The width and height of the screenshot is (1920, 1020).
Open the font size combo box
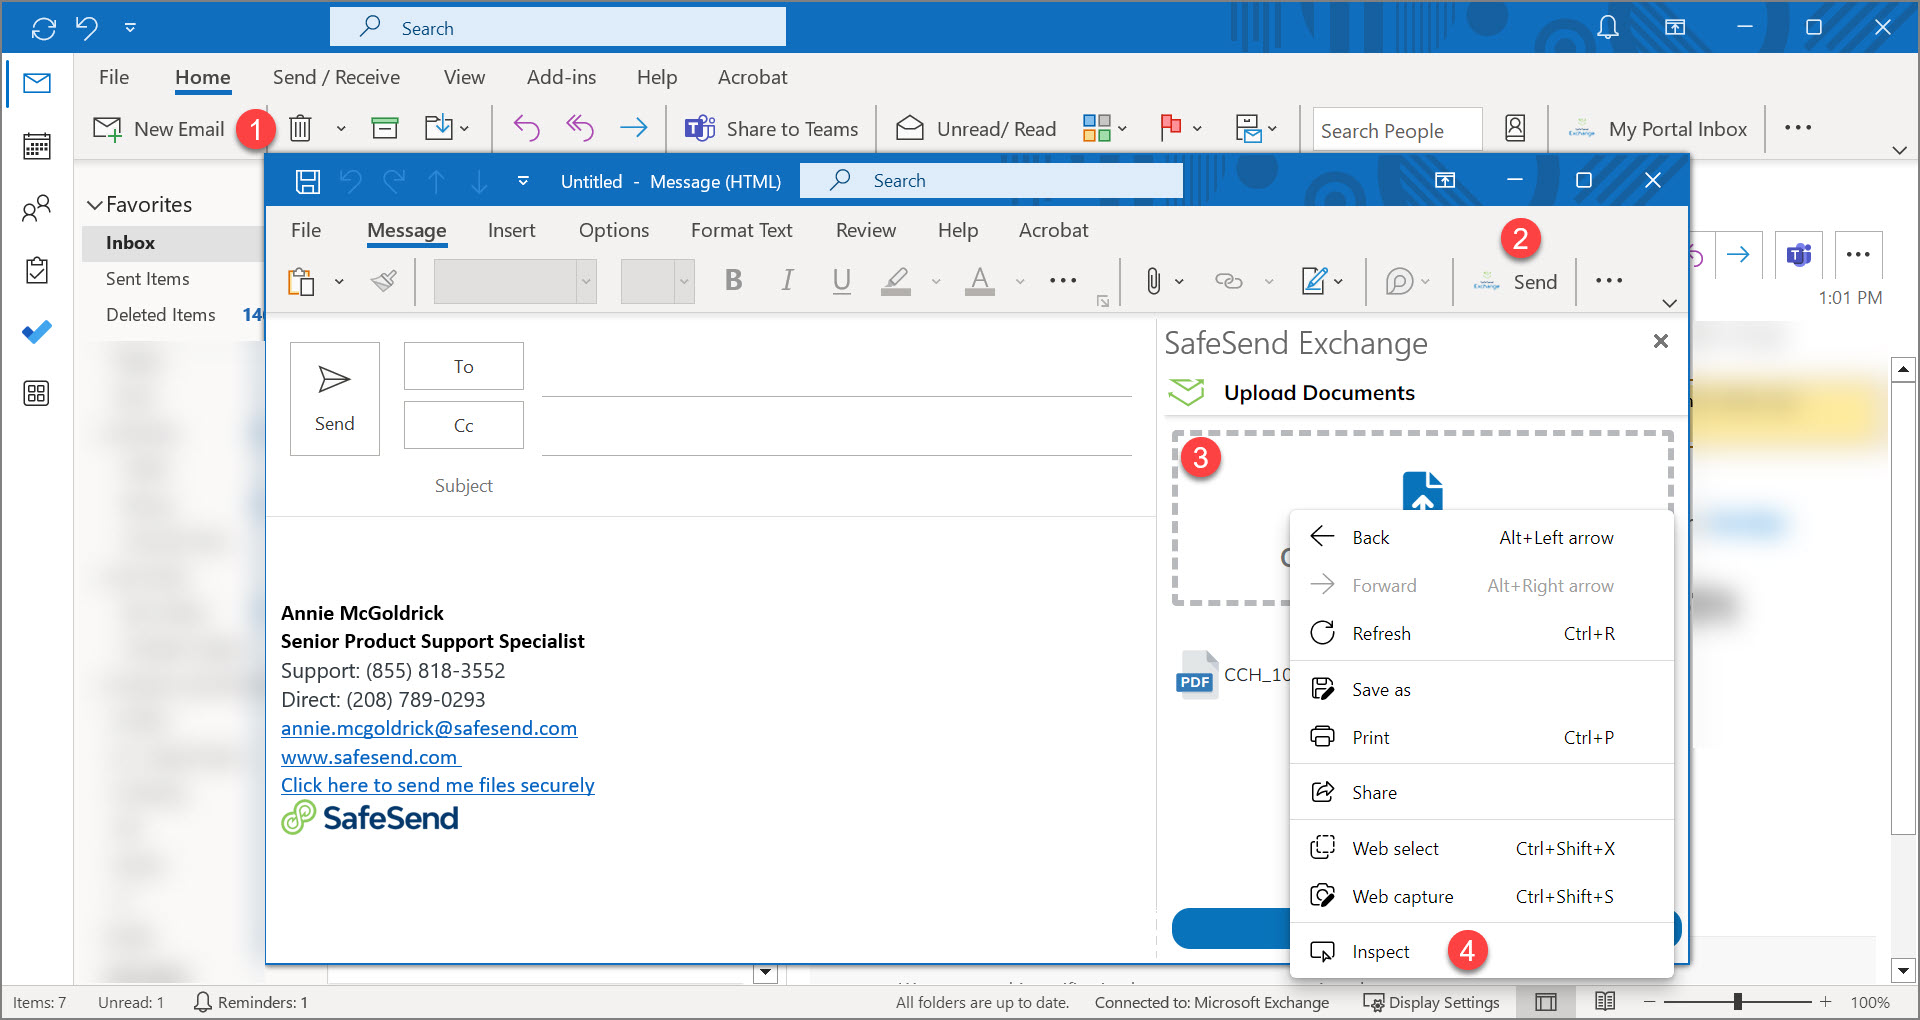(x=657, y=281)
